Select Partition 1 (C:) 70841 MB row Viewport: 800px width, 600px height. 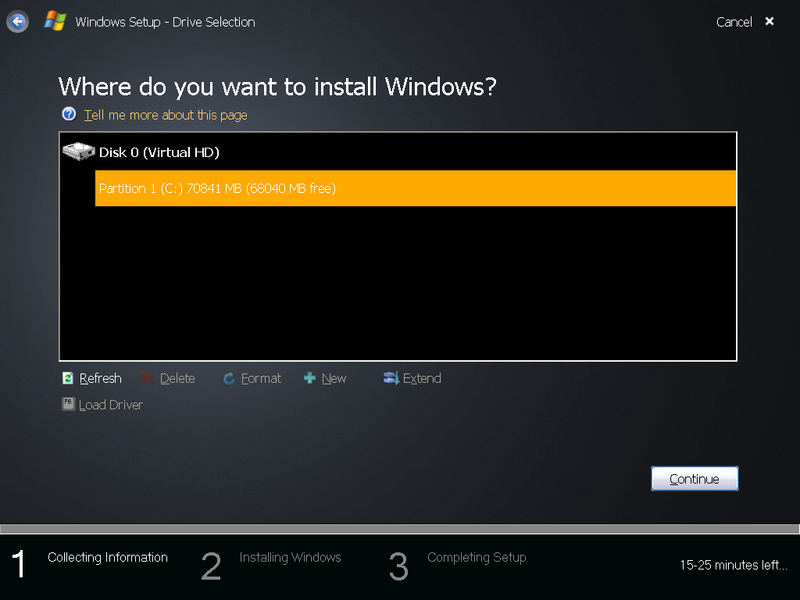pos(415,188)
